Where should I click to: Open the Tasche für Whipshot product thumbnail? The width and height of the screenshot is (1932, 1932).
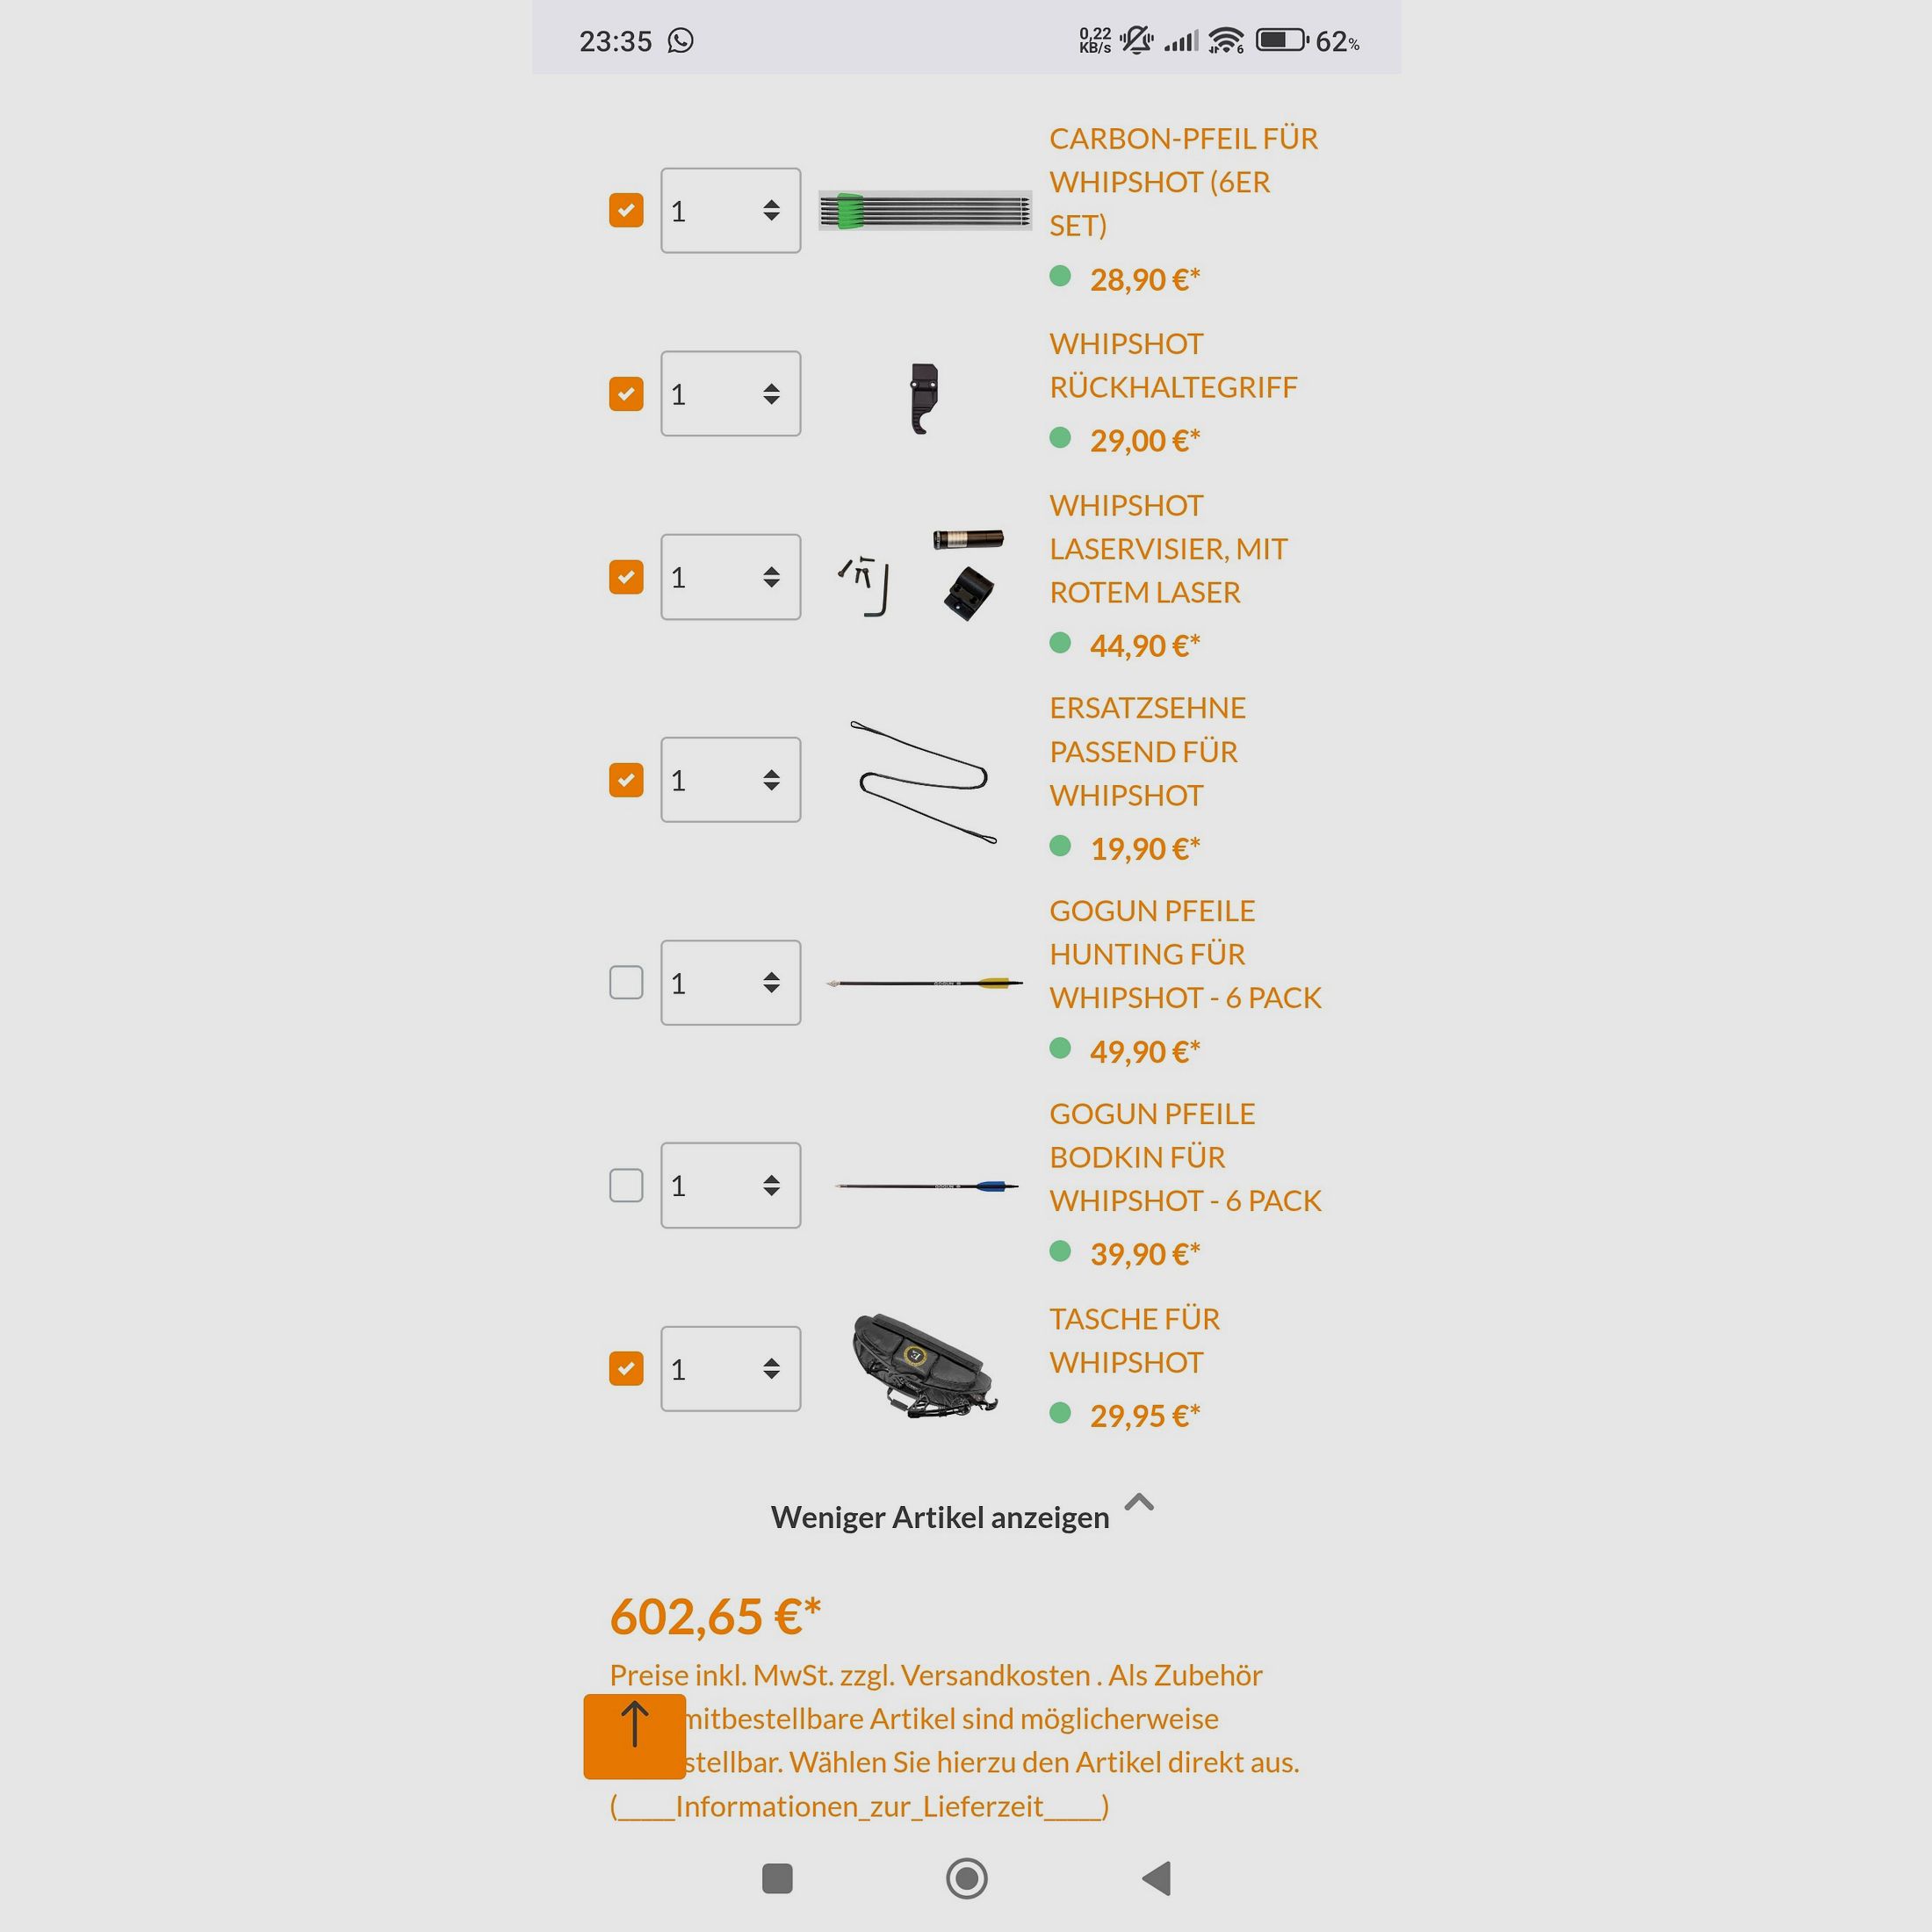click(925, 1366)
